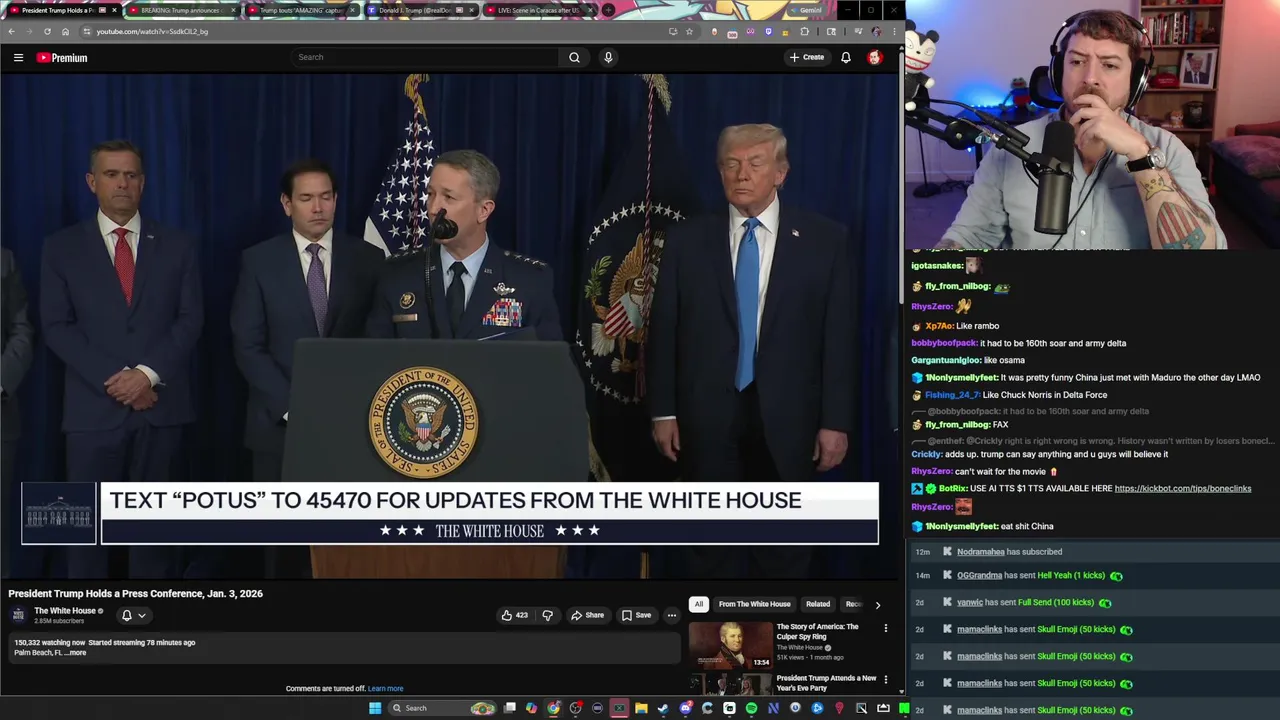Switch to the 'Trump touts AMAZING' tab
The image size is (1280, 720).
pos(300,10)
